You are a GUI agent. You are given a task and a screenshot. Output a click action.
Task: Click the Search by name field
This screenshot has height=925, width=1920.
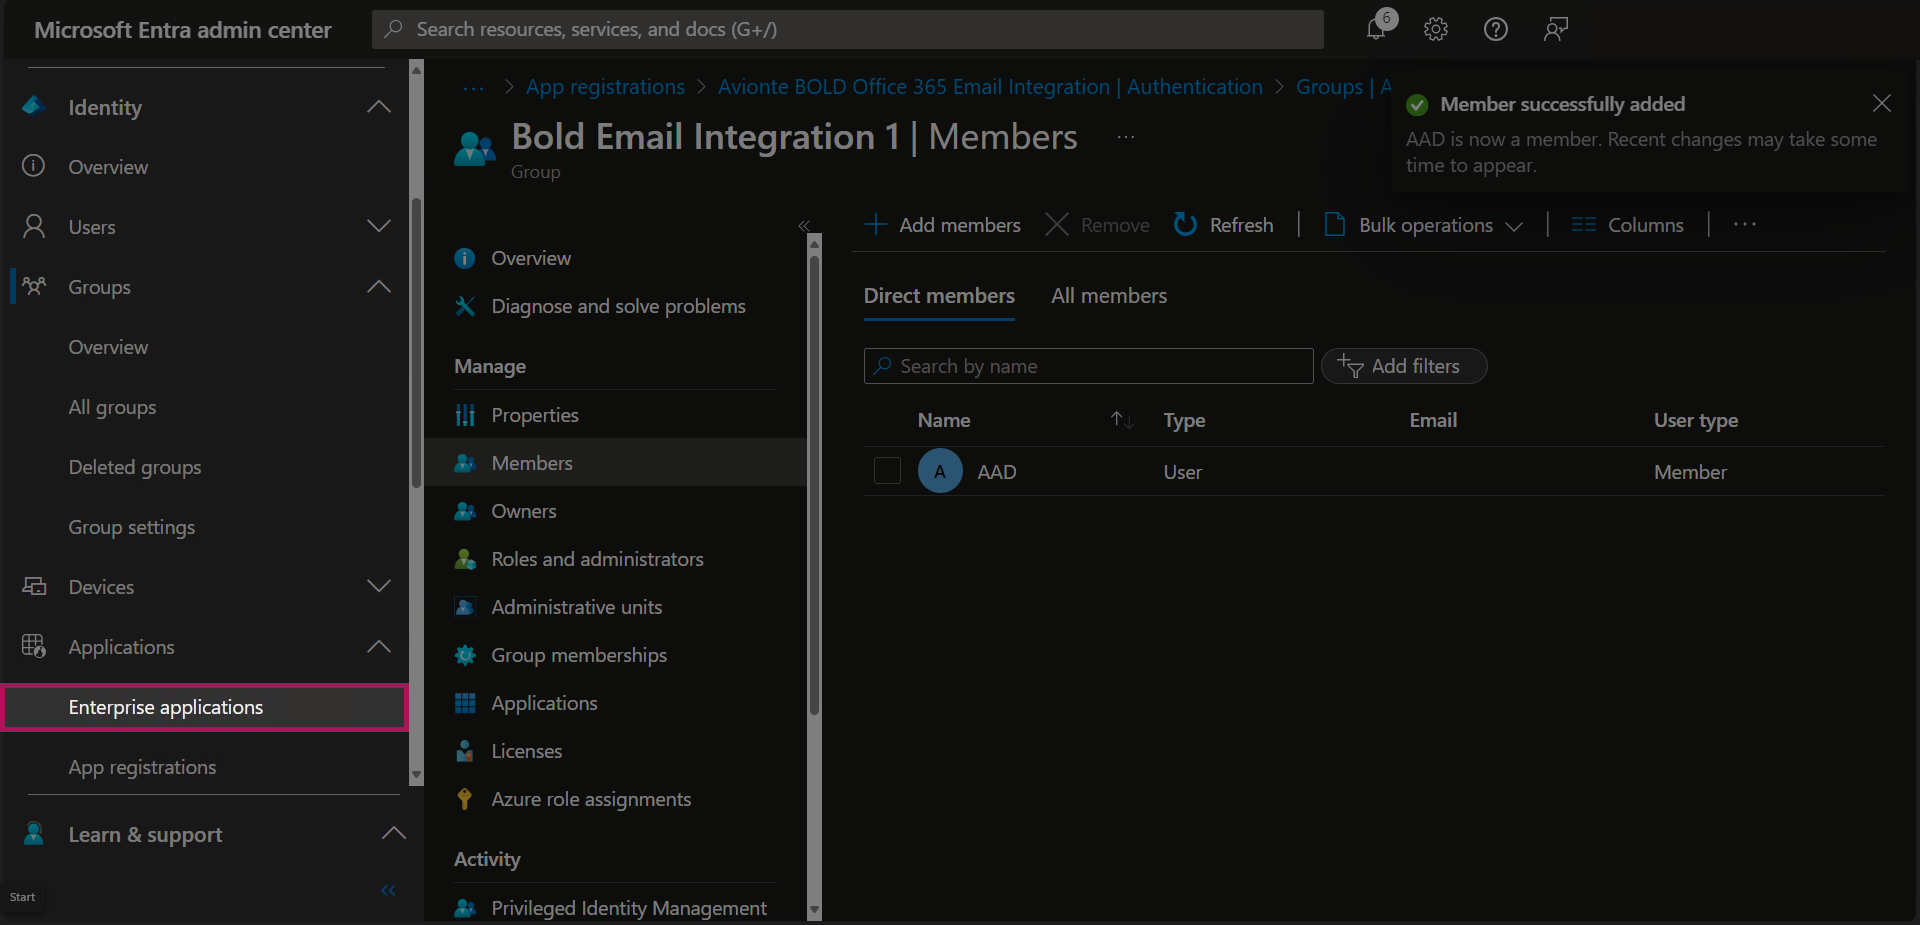1088,366
